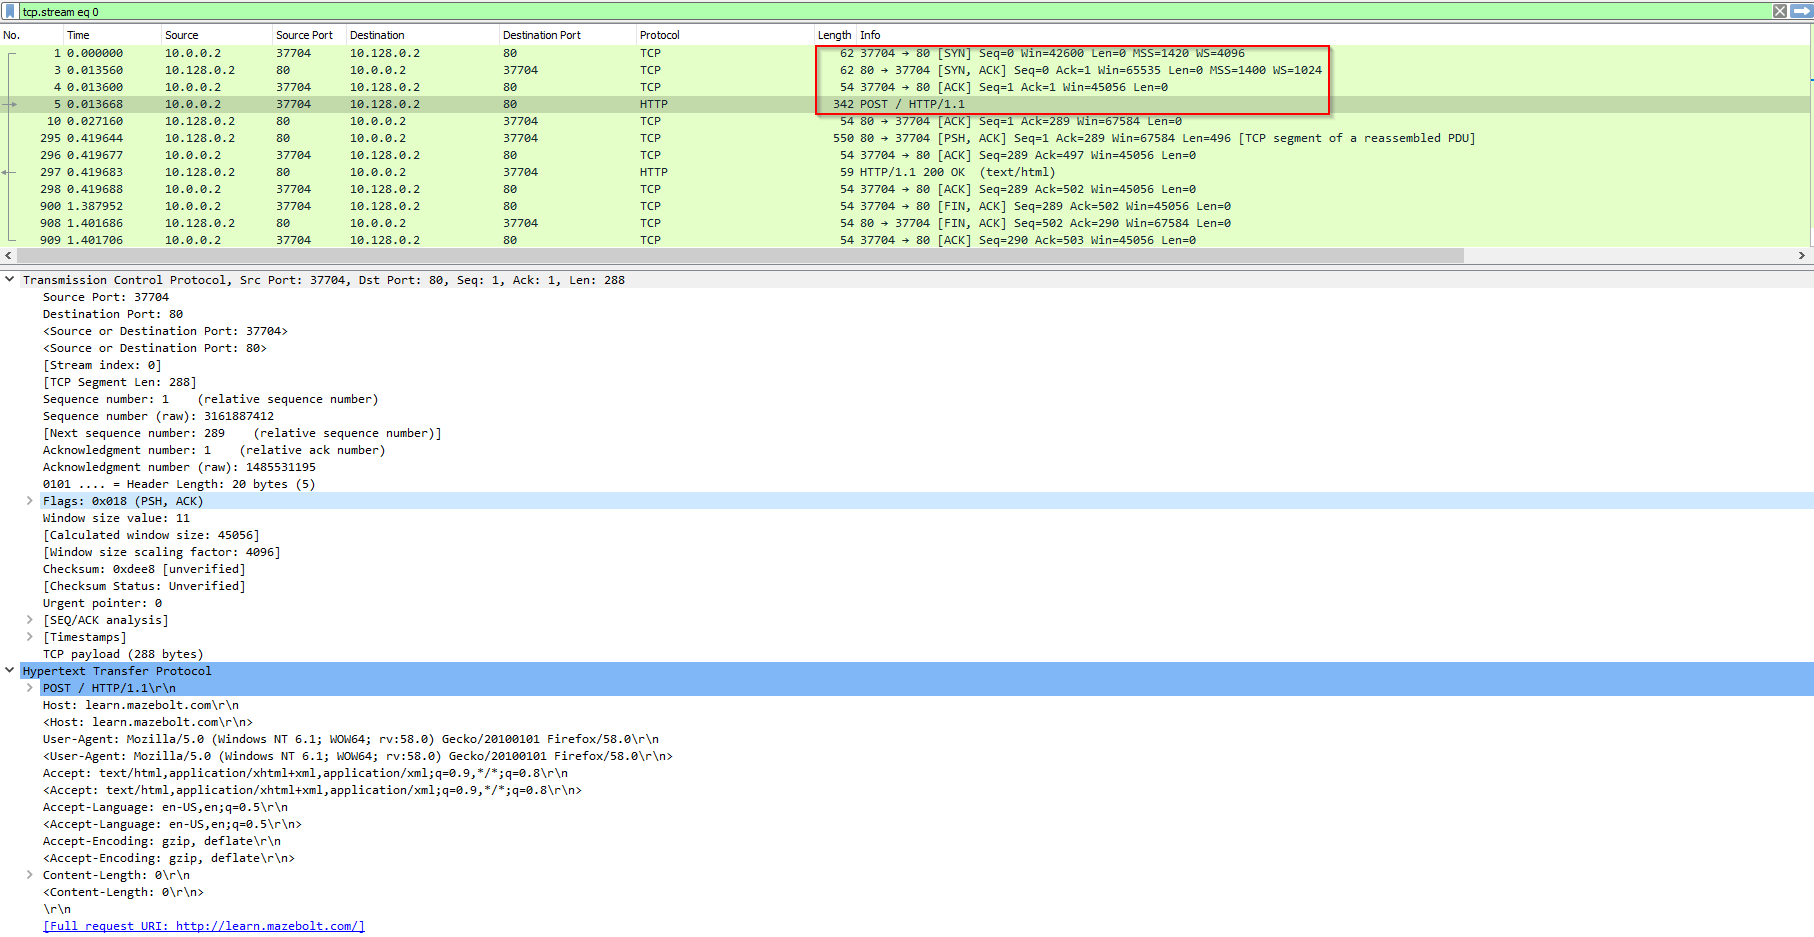This screenshot has height=937, width=1814.
Task: Collapse the Transmission Control Protocol section
Action: click(x=10, y=279)
